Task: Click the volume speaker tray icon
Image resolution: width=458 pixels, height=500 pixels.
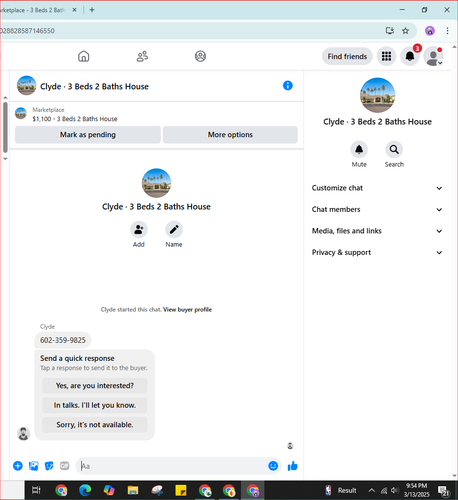Action: 395,490
